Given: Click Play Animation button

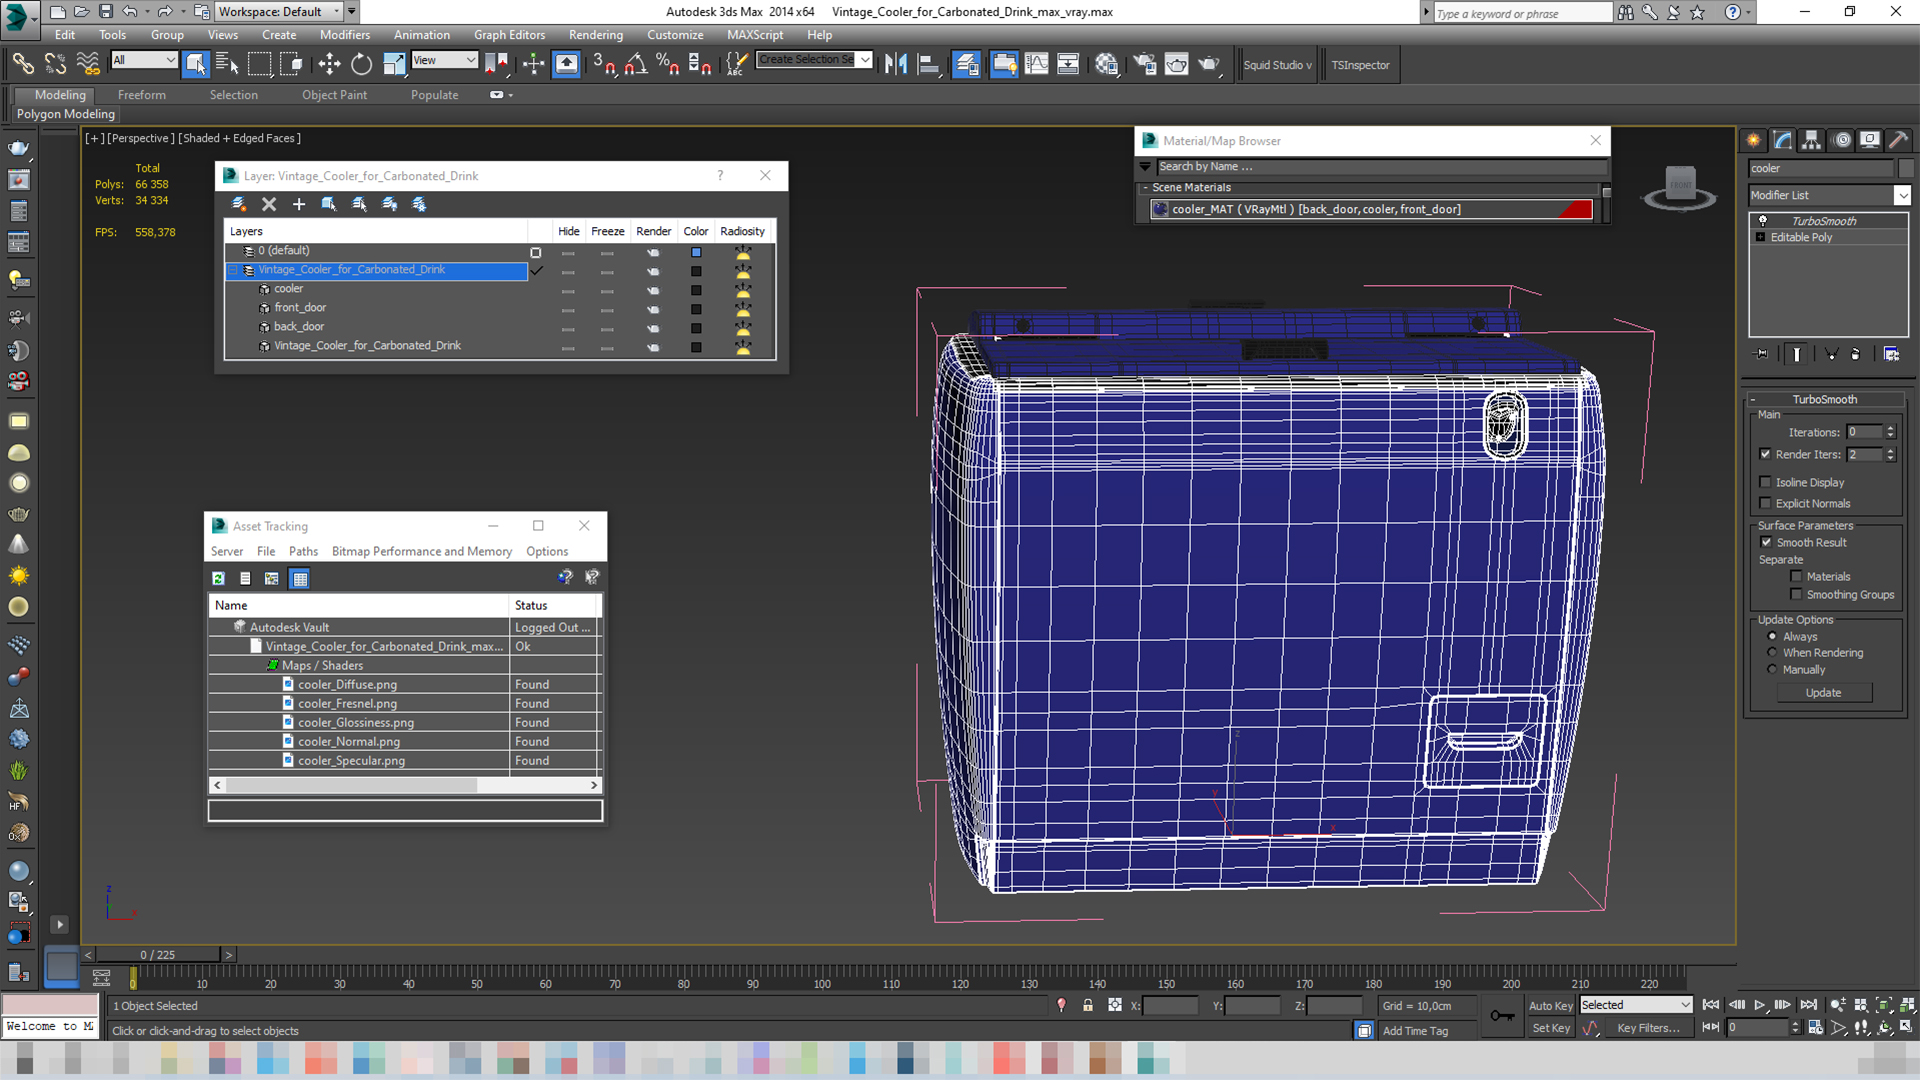Looking at the screenshot, I should 1760,1005.
